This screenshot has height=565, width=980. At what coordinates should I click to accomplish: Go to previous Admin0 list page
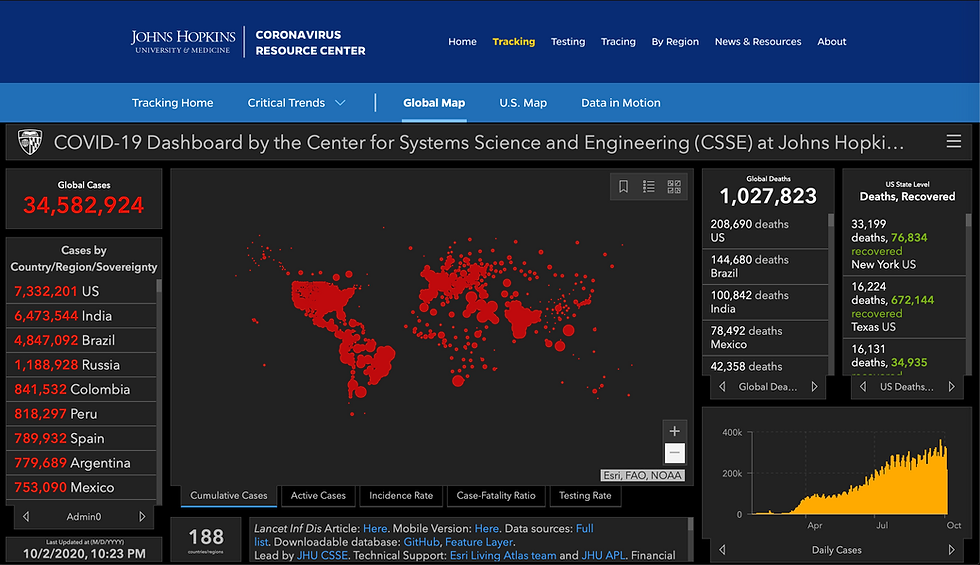click(x=26, y=516)
